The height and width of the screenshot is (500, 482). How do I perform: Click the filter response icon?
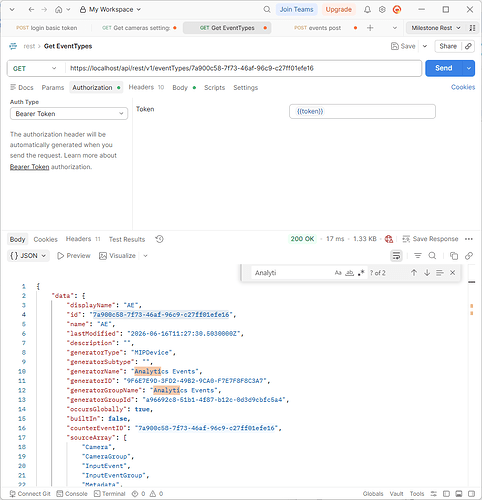(x=418, y=256)
